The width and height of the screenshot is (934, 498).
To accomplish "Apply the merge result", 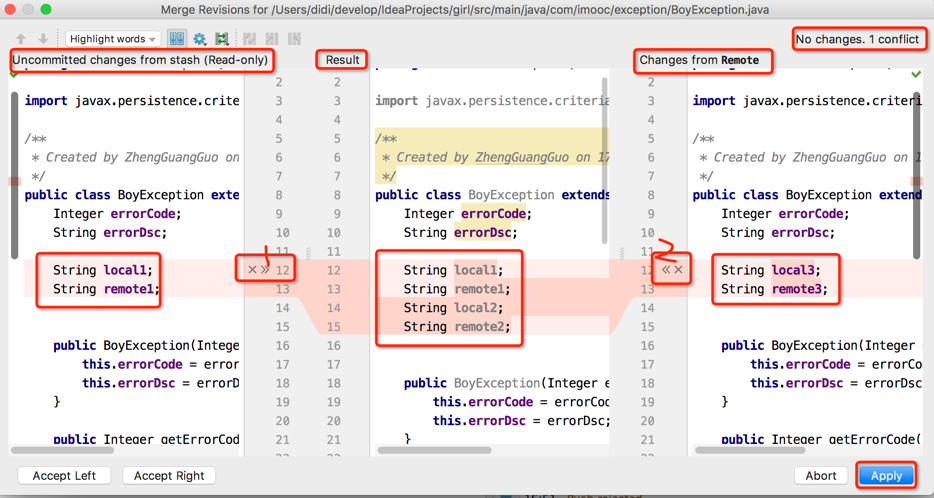I will pos(886,475).
